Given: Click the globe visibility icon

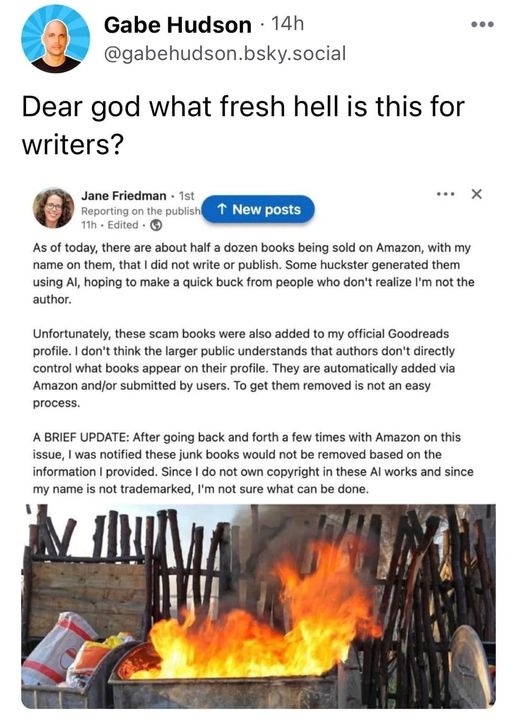Looking at the screenshot, I should 156,225.
